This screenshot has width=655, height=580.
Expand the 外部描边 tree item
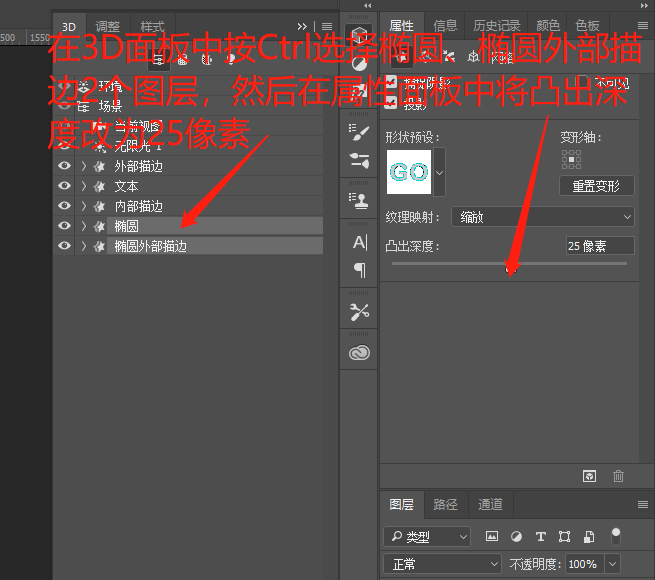point(84,166)
